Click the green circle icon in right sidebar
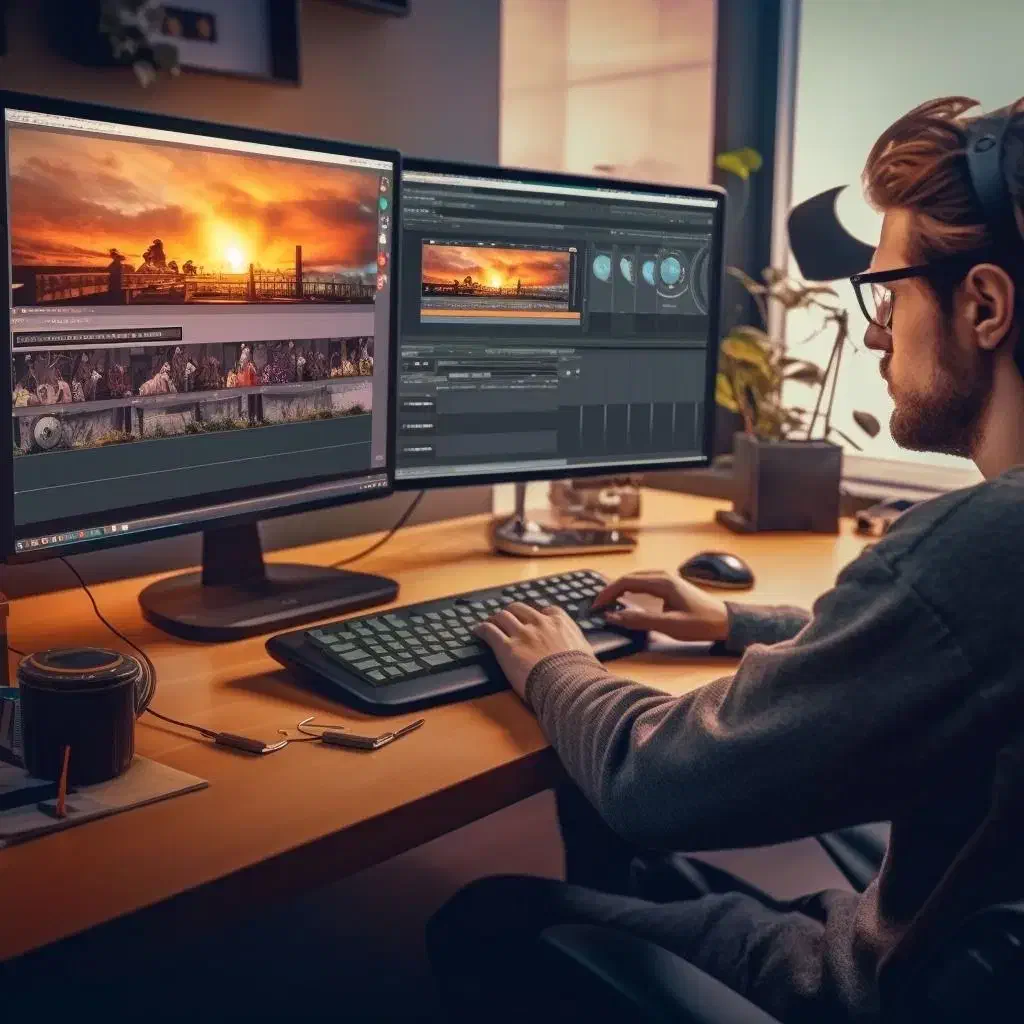This screenshot has height=1024, width=1024. tap(383, 203)
